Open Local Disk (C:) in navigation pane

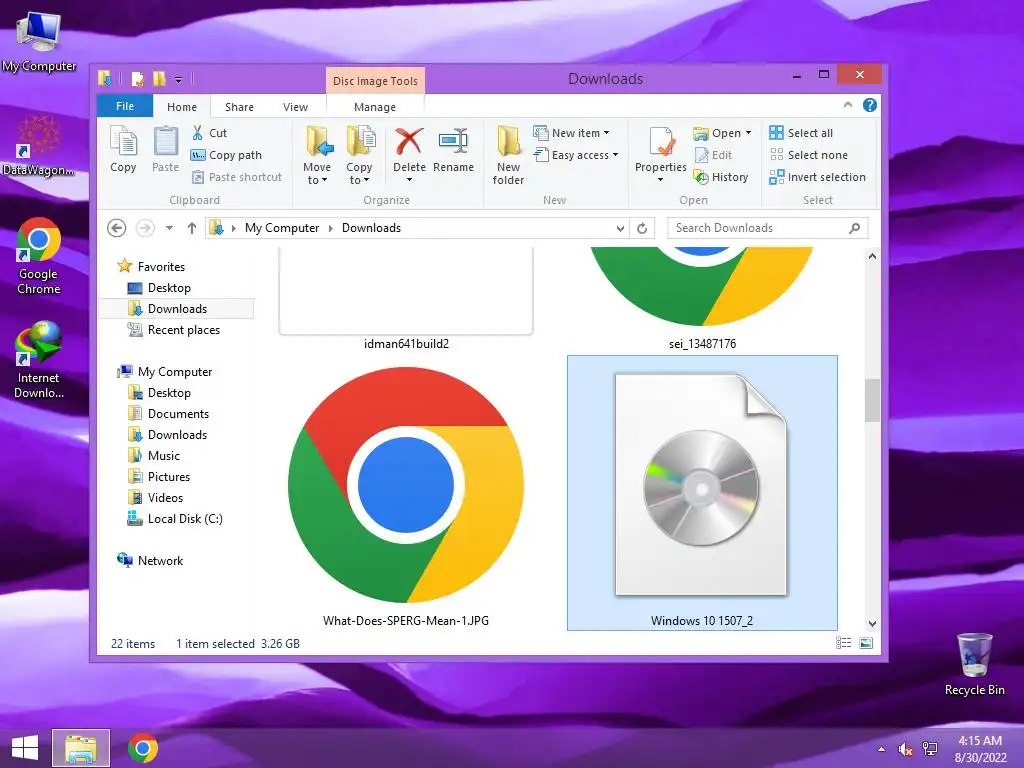tap(175, 519)
